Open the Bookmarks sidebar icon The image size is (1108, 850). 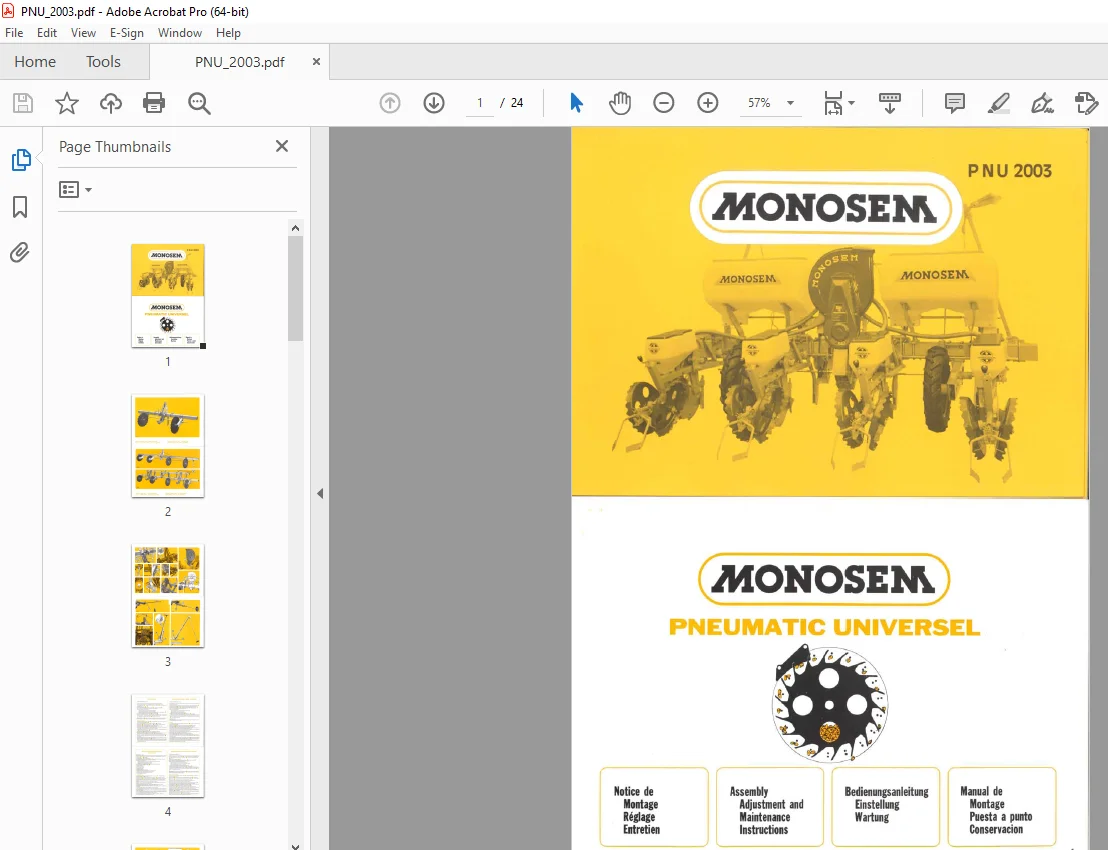click(20, 207)
